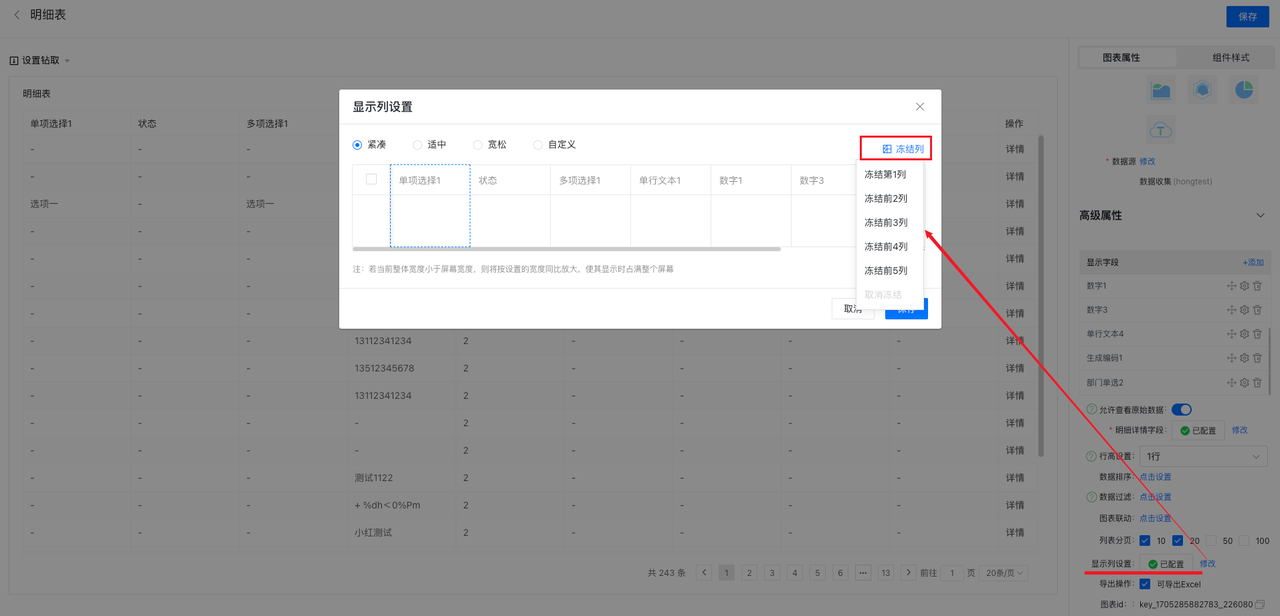Select the pie chart type icon
This screenshot has height=616, width=1280.
[x=1243, y=90]
